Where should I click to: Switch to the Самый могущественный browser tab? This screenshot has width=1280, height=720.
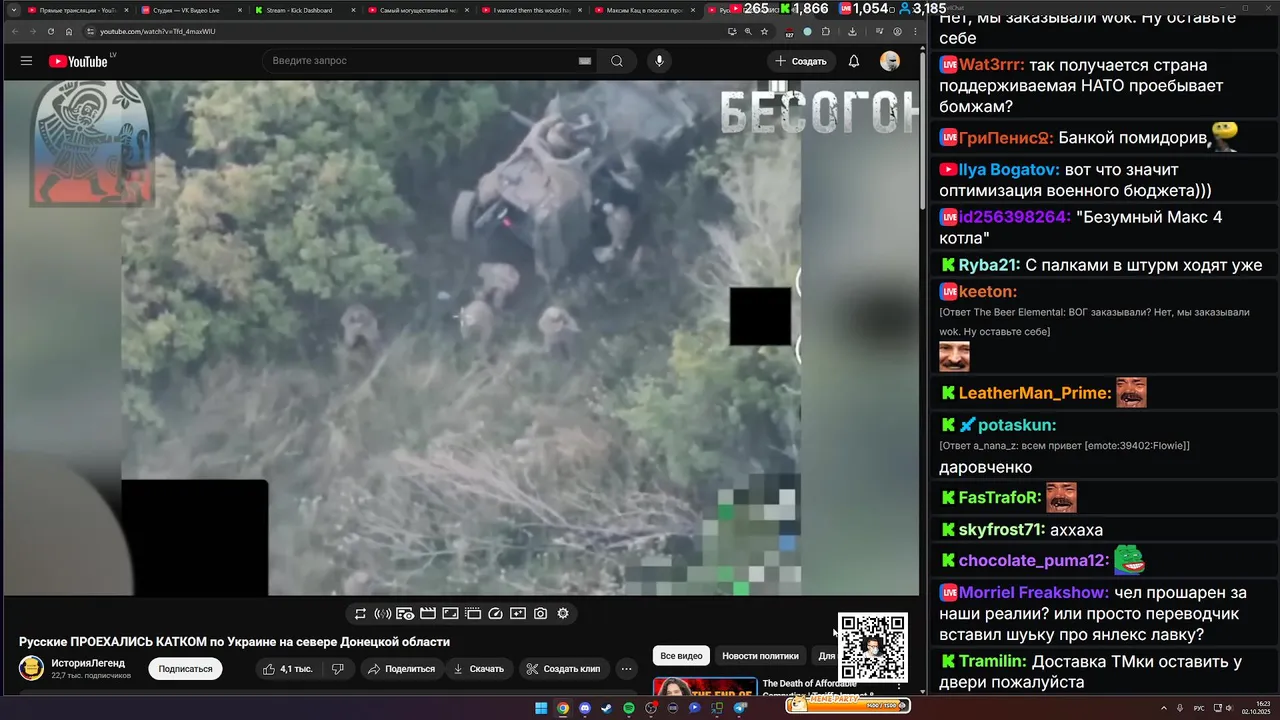[419, 10]
